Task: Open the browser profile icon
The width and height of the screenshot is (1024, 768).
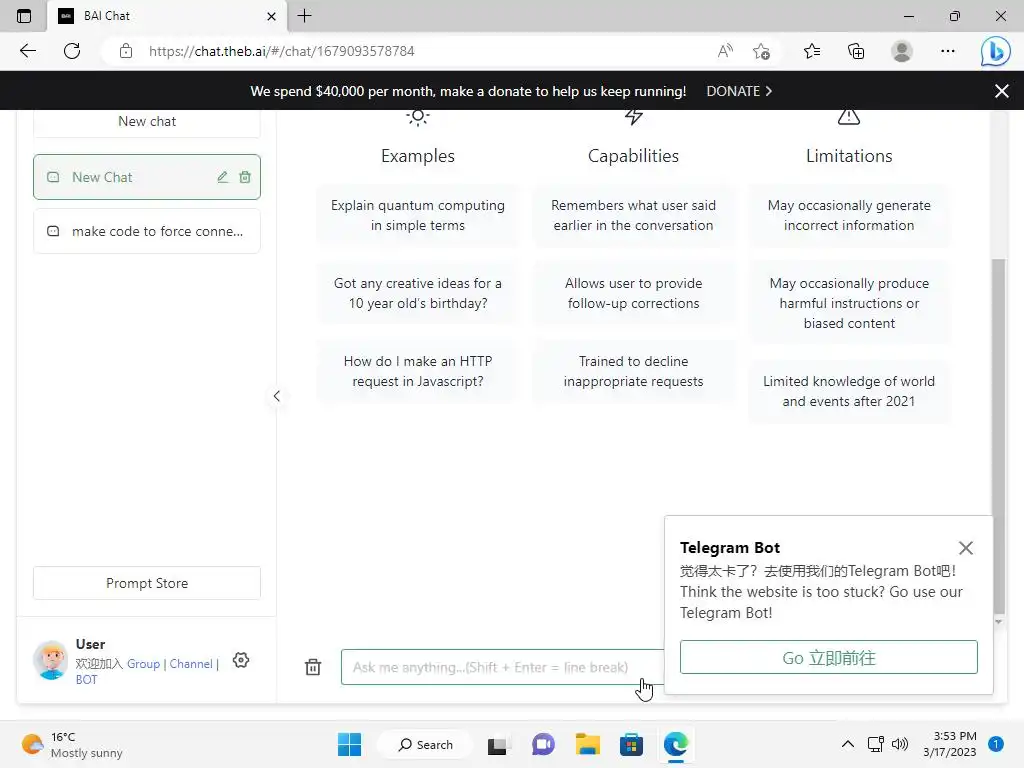Action: coord(902,51)
